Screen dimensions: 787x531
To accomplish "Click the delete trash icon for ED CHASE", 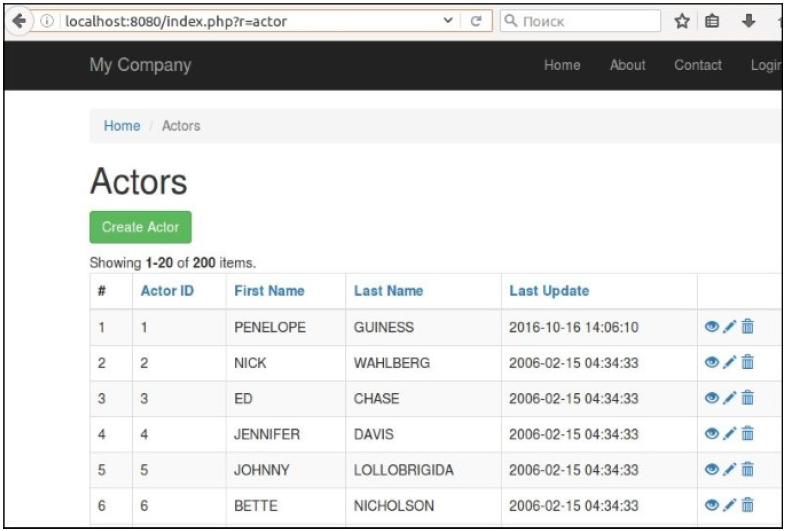I will [747, 398].
